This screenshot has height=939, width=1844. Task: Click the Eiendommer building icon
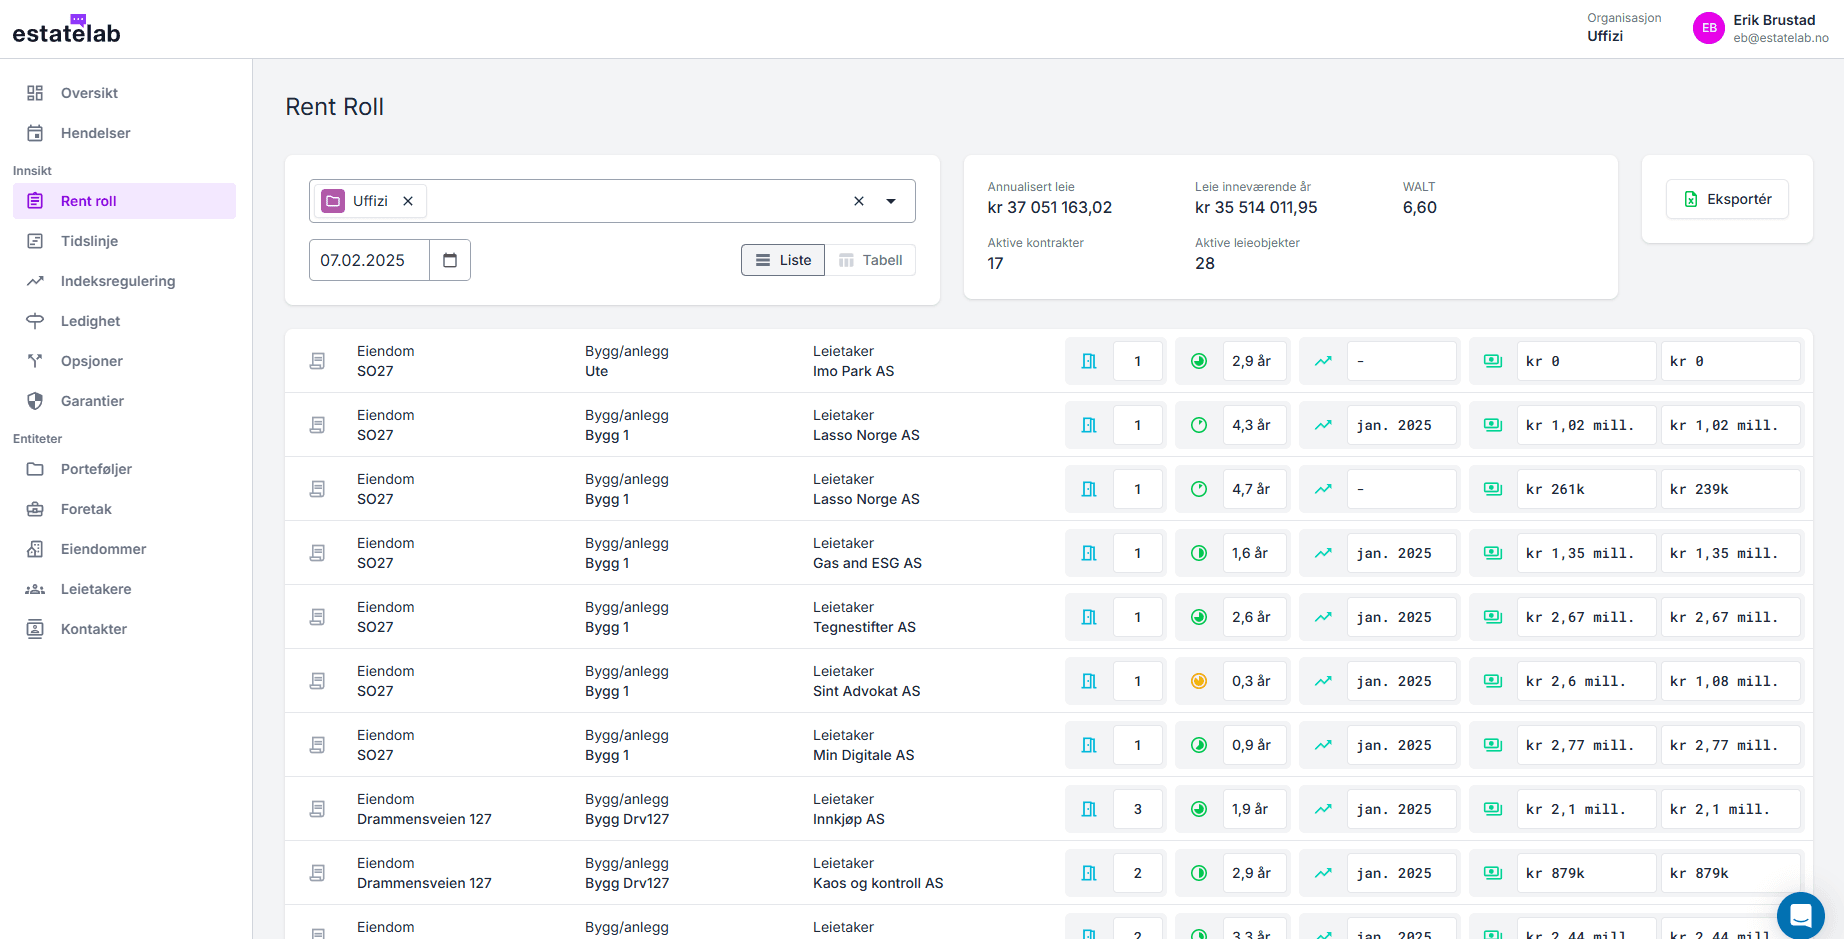pos(35,549)
